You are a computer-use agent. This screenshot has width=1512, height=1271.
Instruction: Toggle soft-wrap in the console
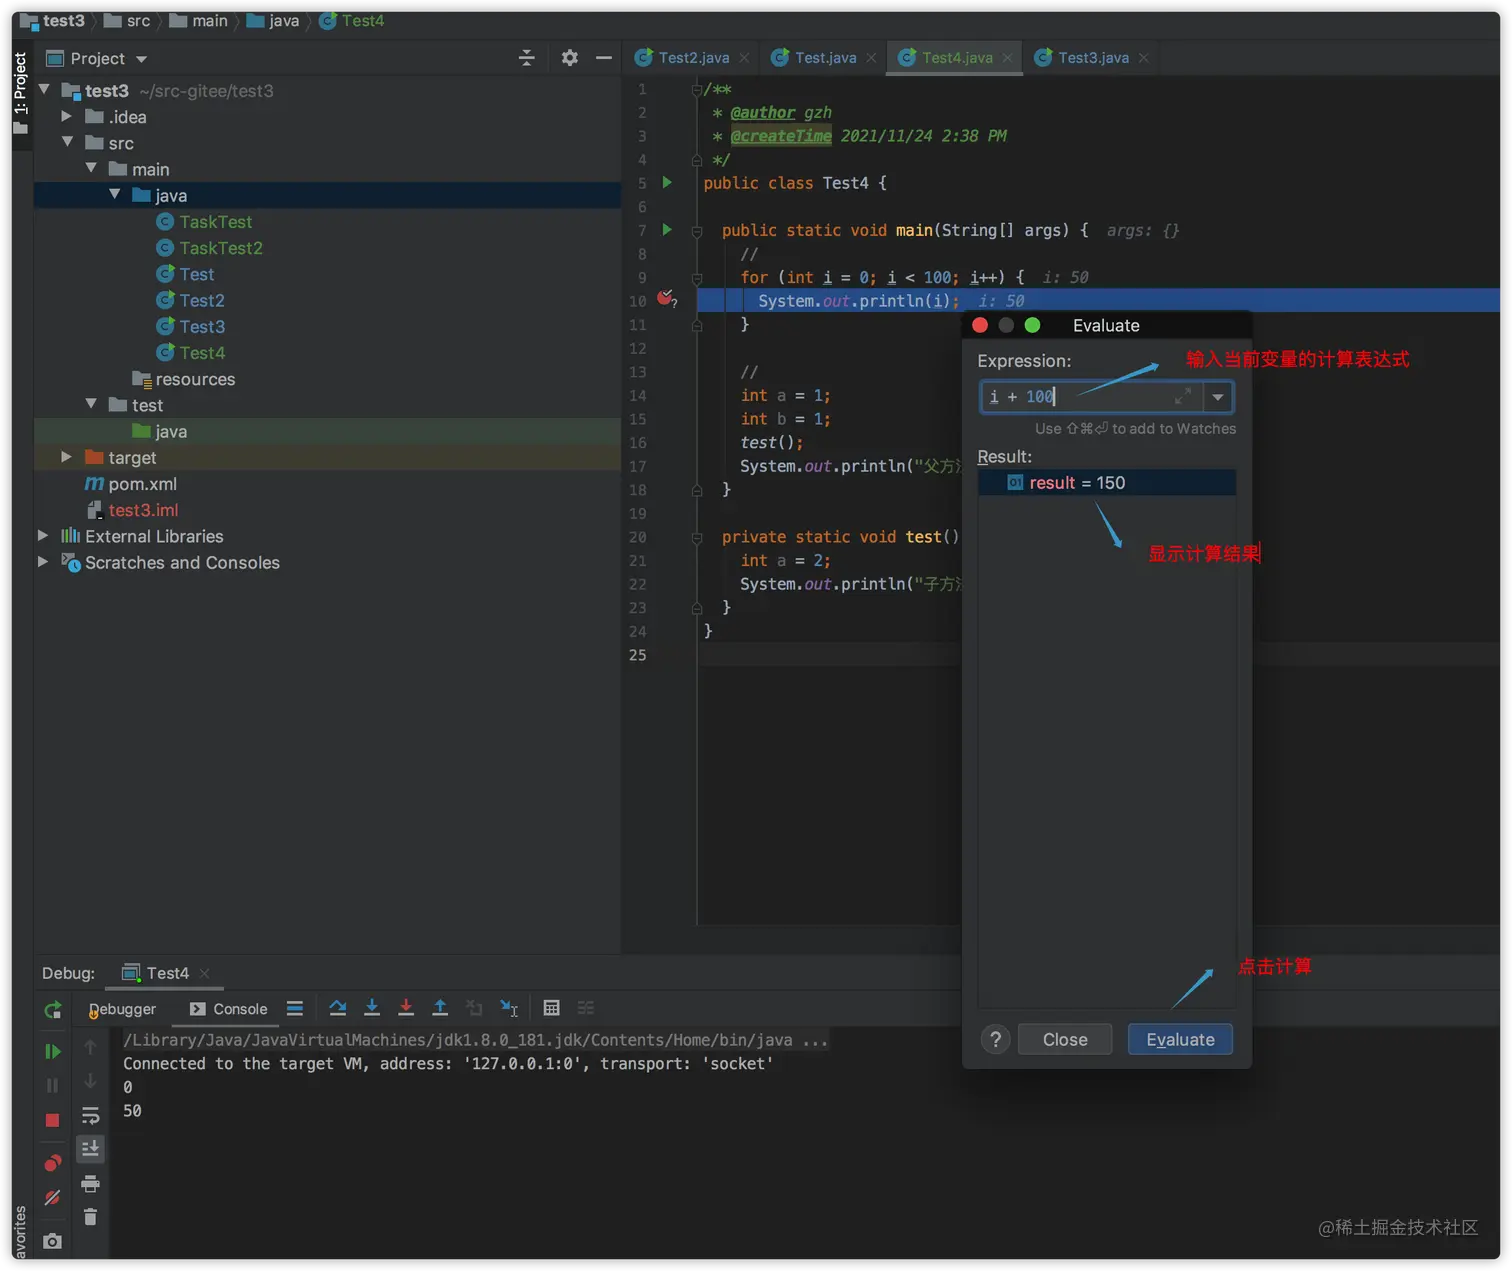coord(90,1115)
